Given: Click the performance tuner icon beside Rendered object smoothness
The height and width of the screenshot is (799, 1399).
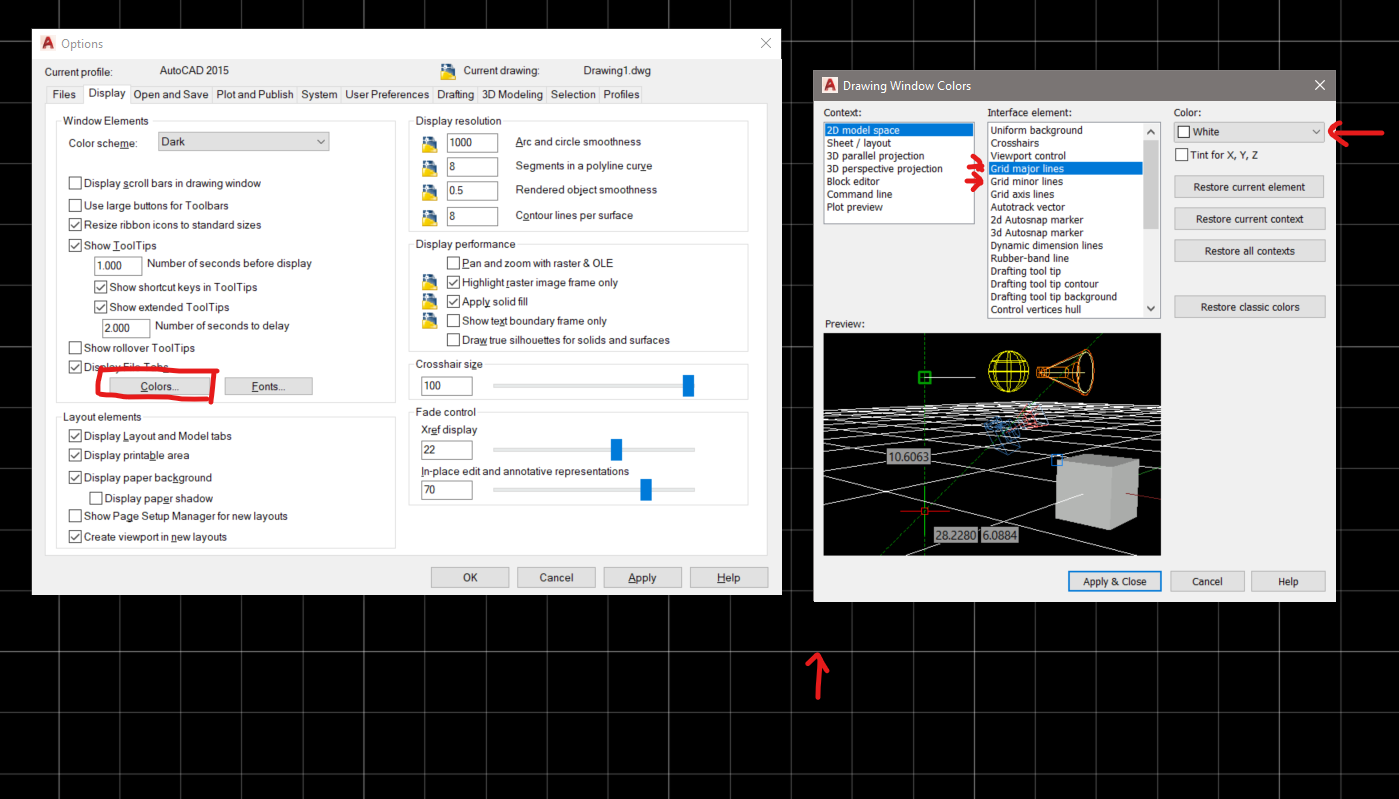Looking at the screenshot, I should pos(432,190).
